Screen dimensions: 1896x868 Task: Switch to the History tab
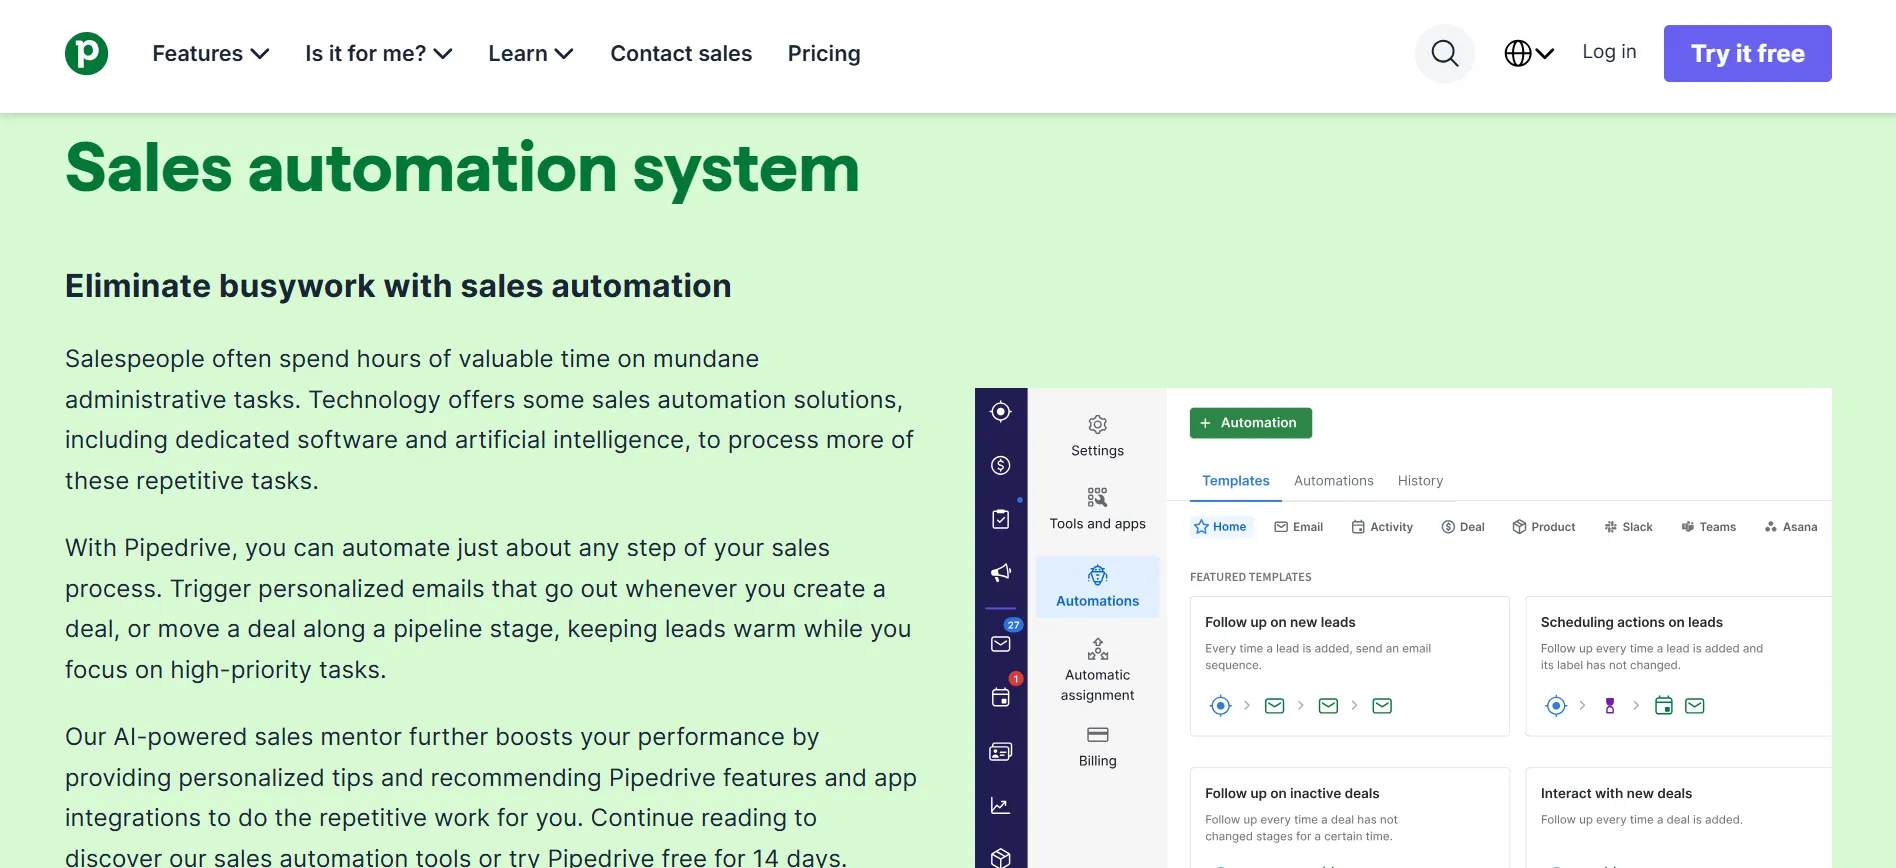click(1420, 481)
